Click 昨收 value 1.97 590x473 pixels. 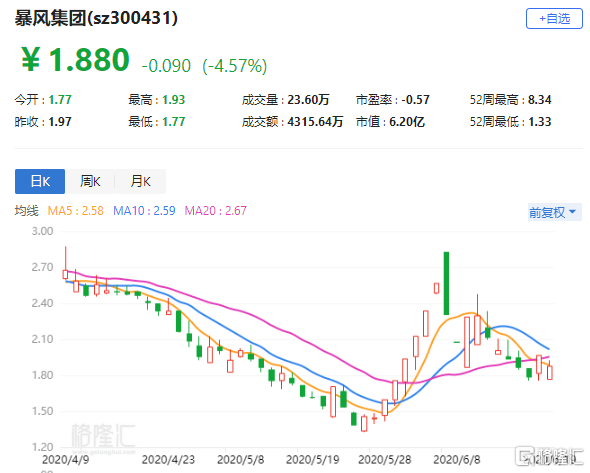pyautogui.click(x=60, y=122)
